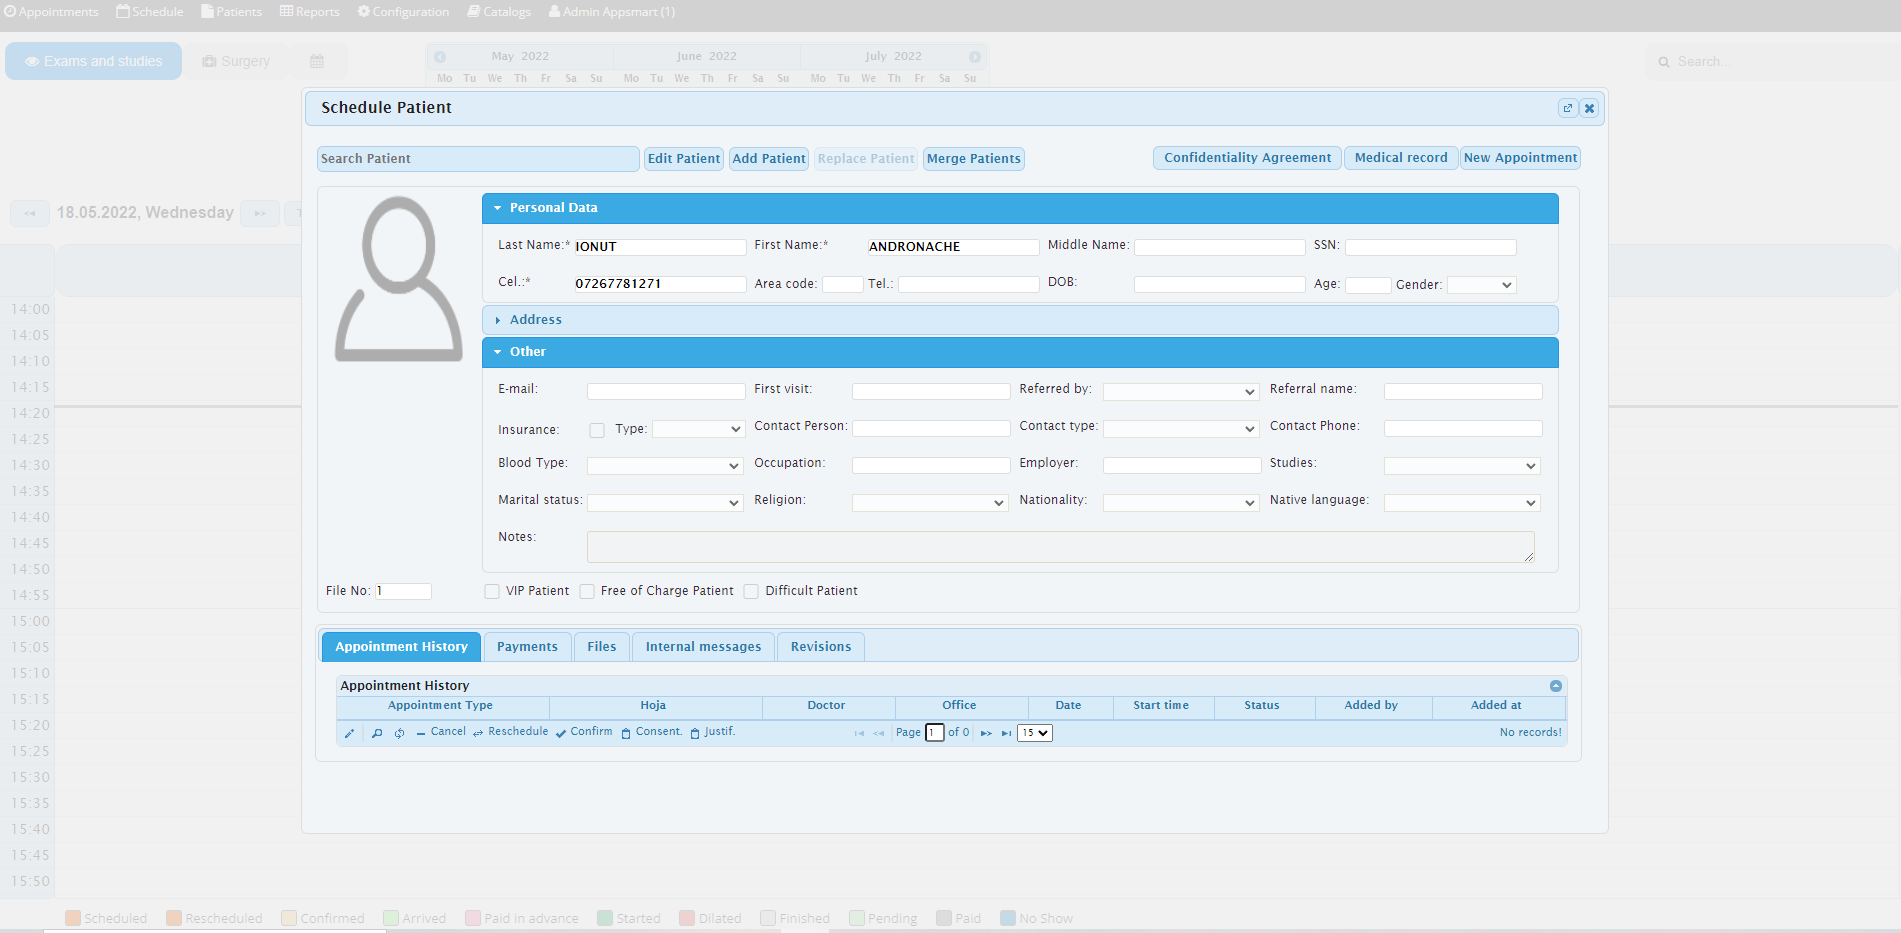Screen dimensions: 1901x933
Task: Open Reports in top navigation
Action: (x=310, y=12)
